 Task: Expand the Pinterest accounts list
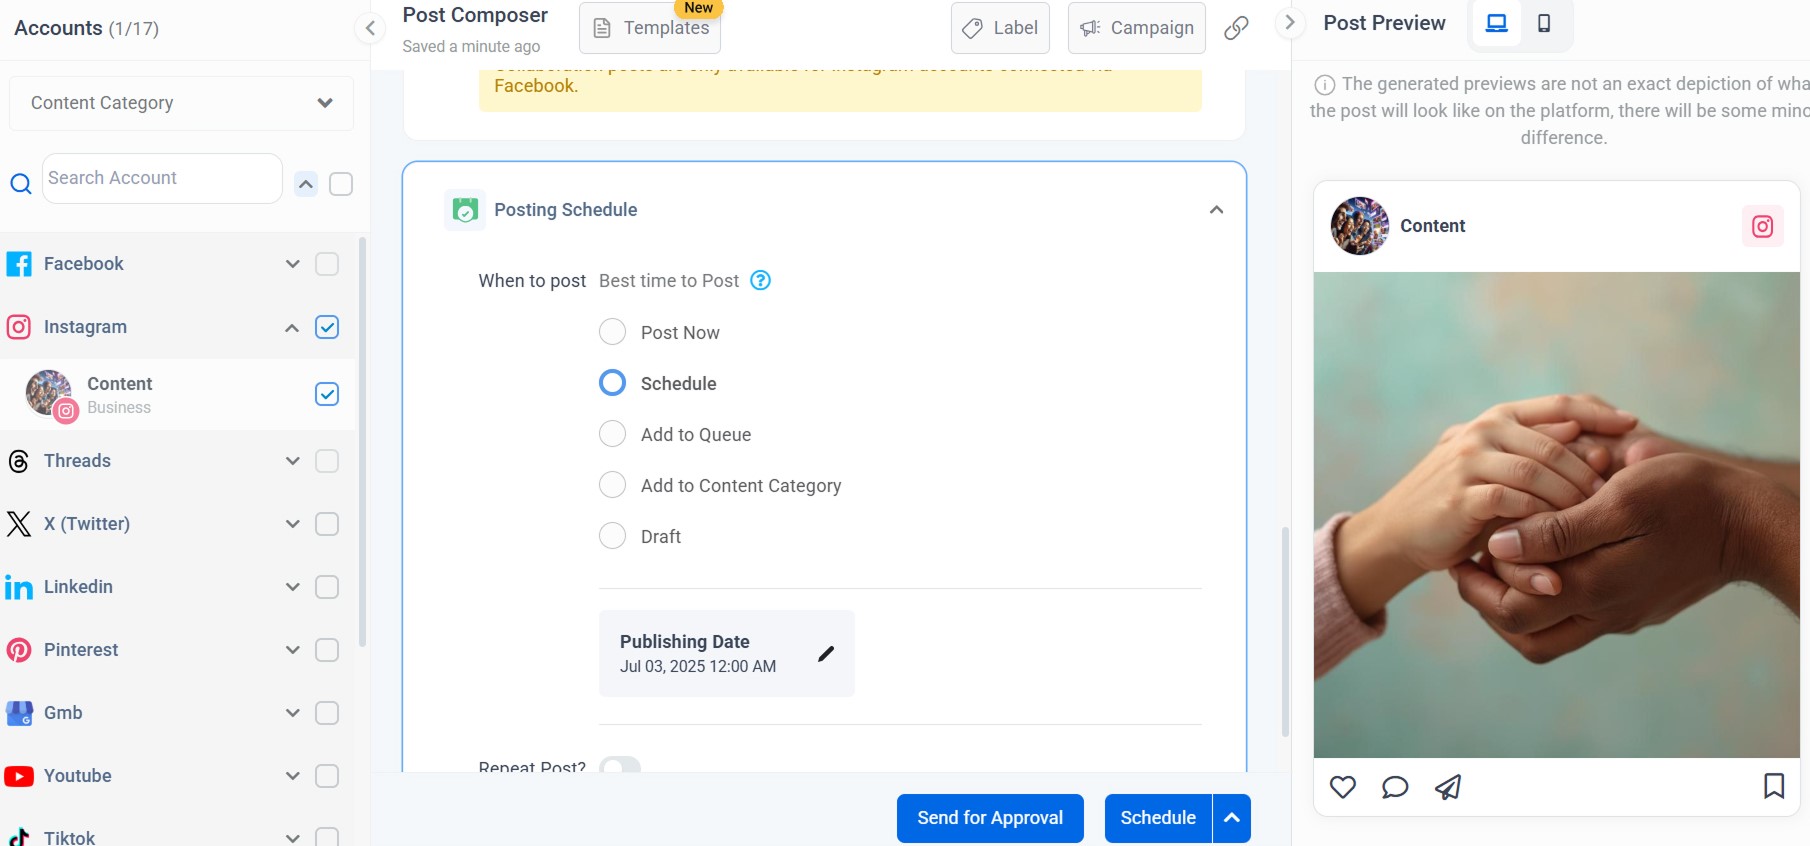[x=292, y=650]
